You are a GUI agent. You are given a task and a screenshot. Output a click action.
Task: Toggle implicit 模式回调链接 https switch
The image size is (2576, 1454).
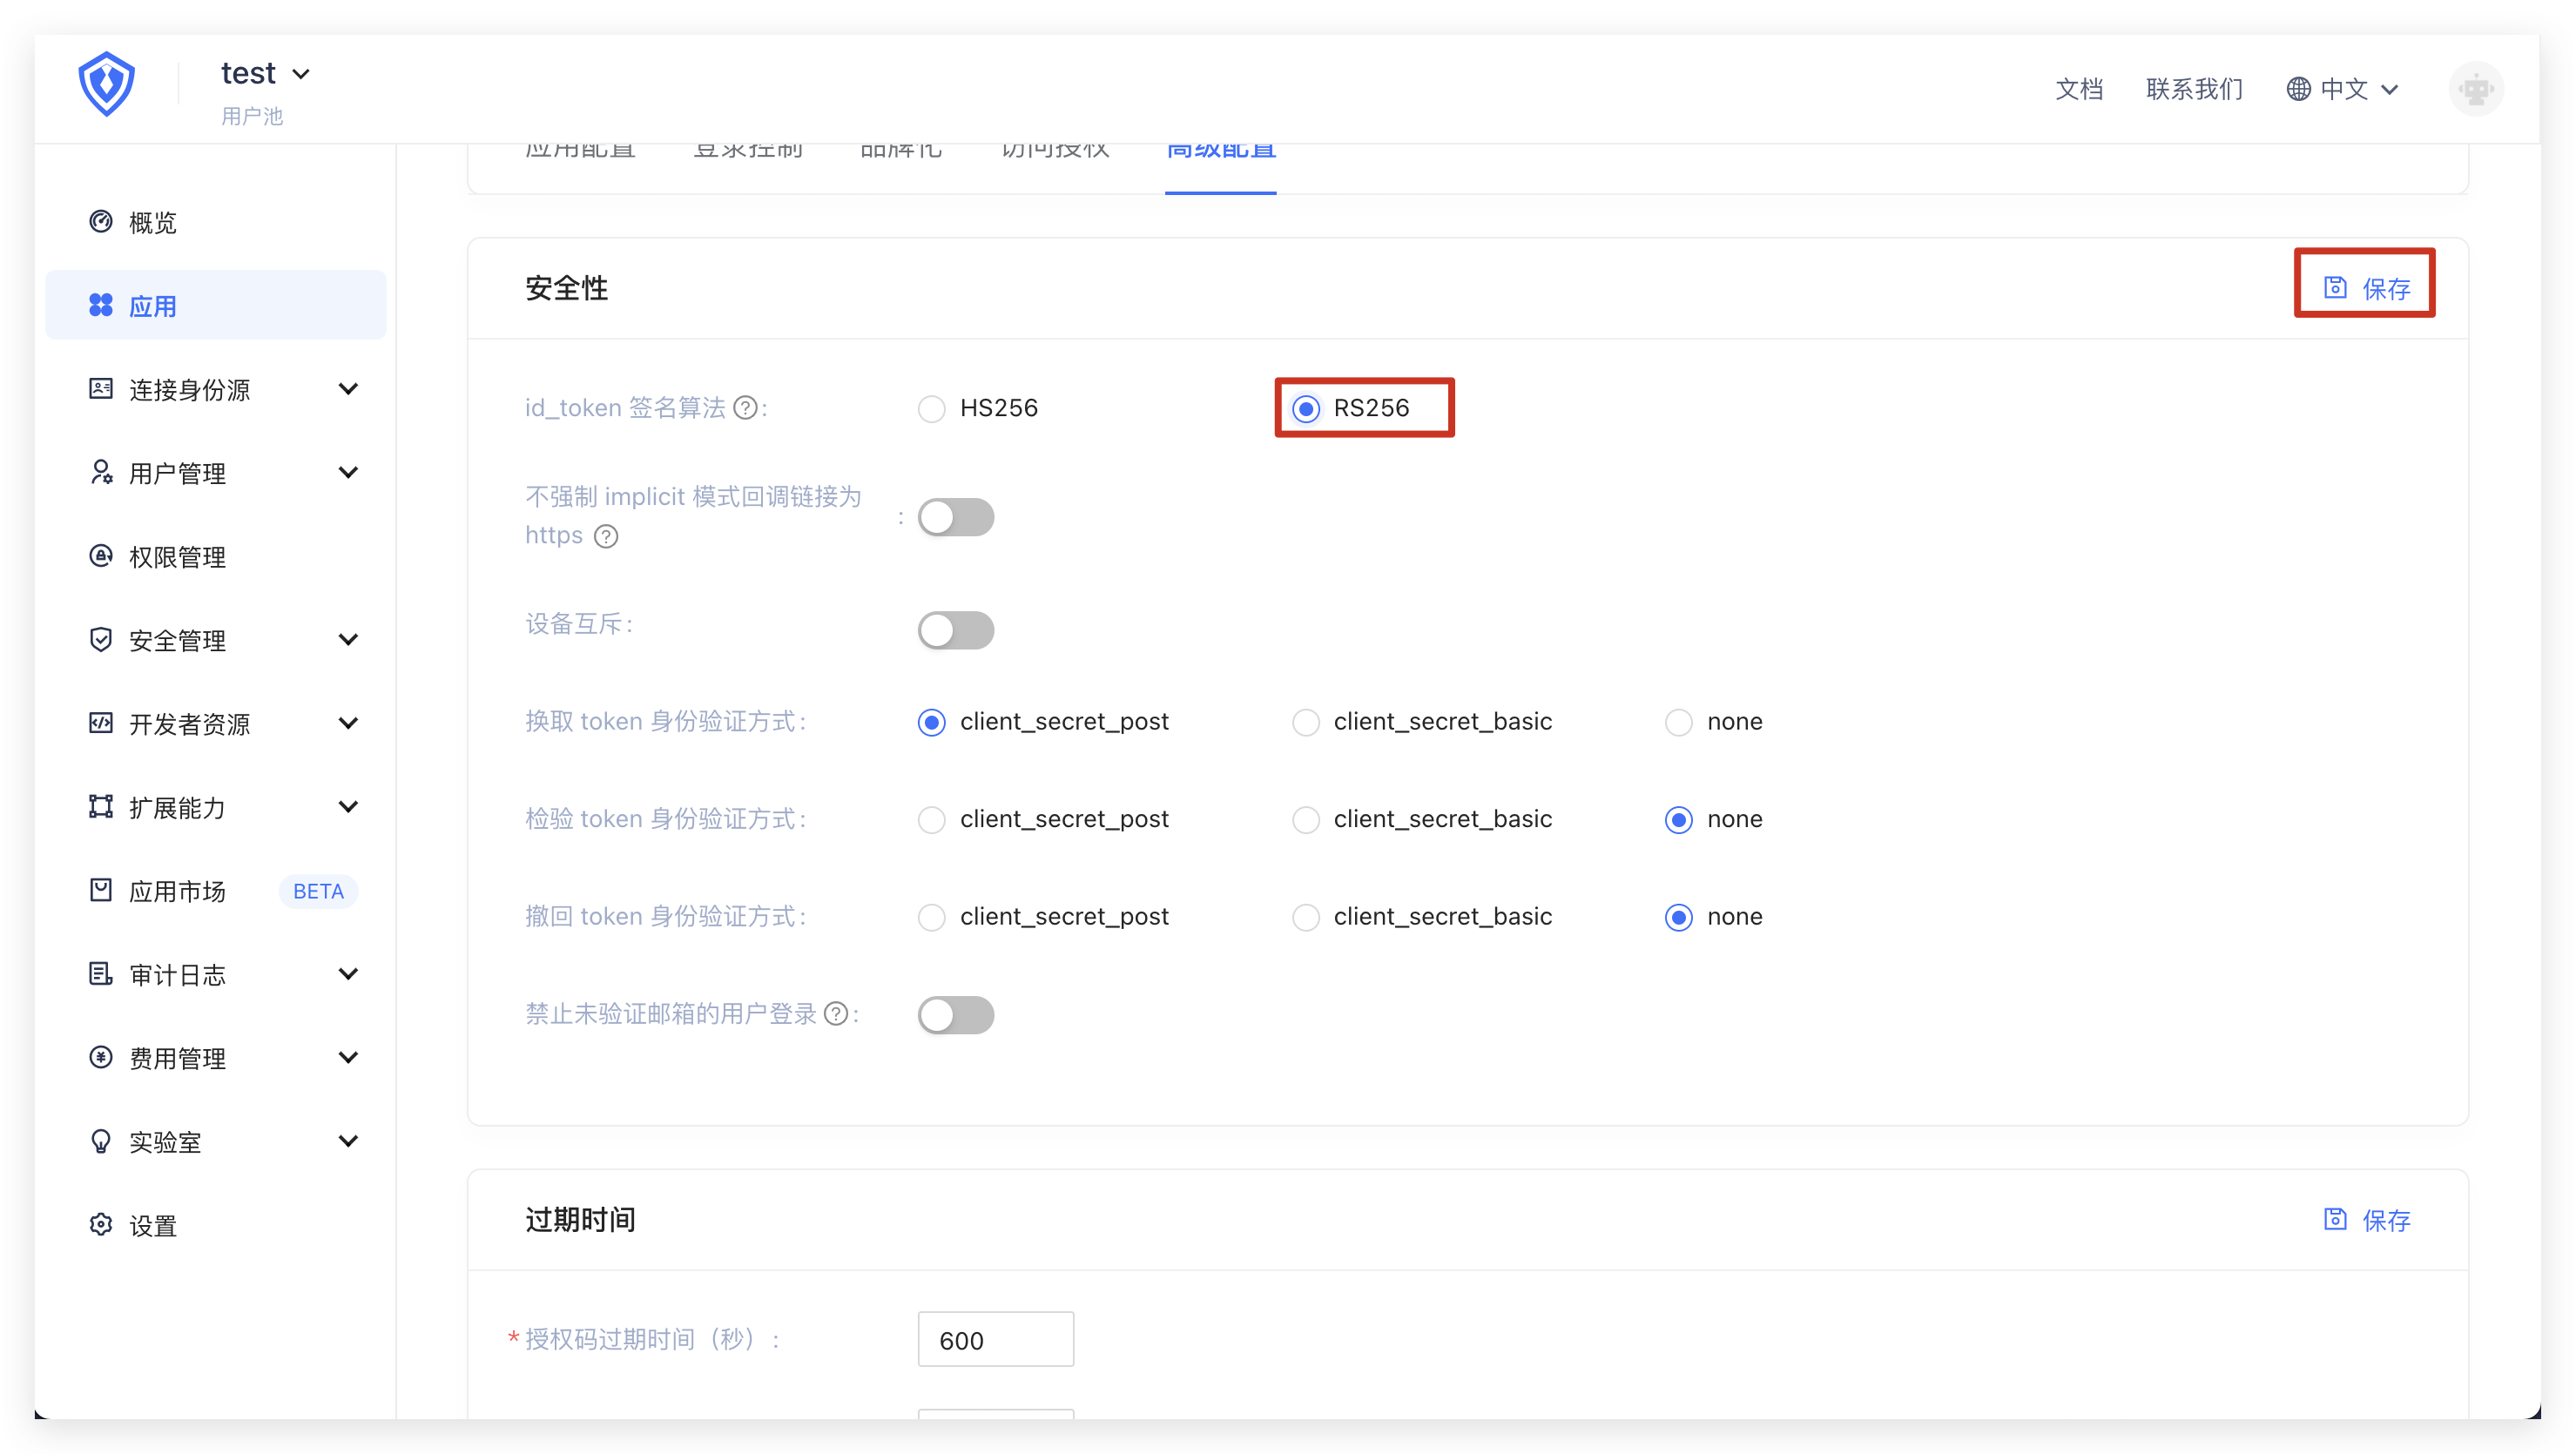[x=956, y=517]
